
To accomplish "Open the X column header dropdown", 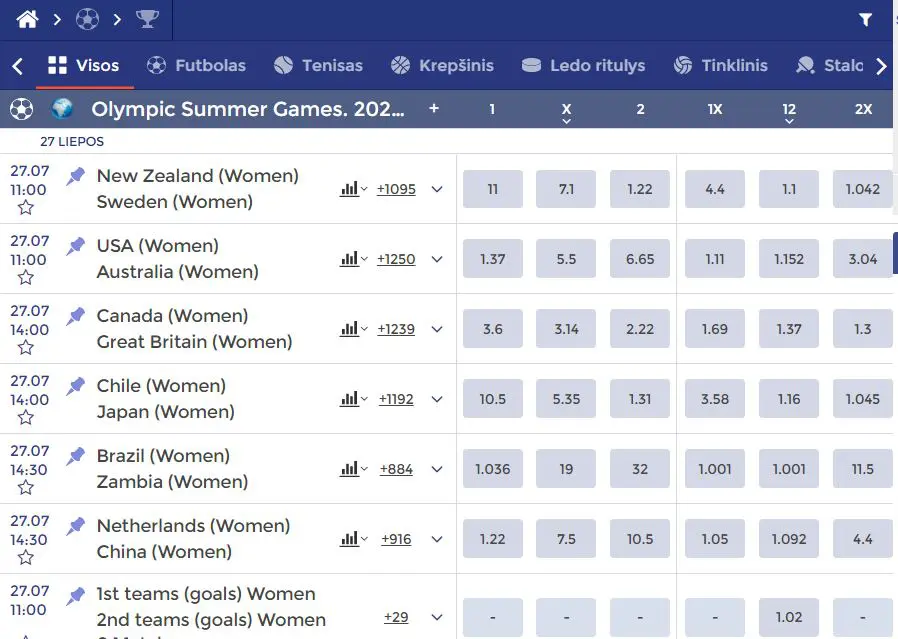I will [566, 112].
